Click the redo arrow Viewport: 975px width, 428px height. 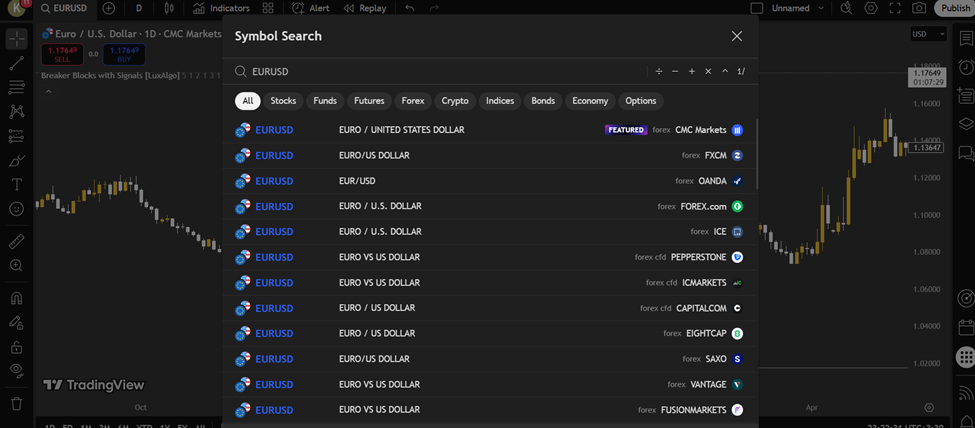click(x=434, y=8)
